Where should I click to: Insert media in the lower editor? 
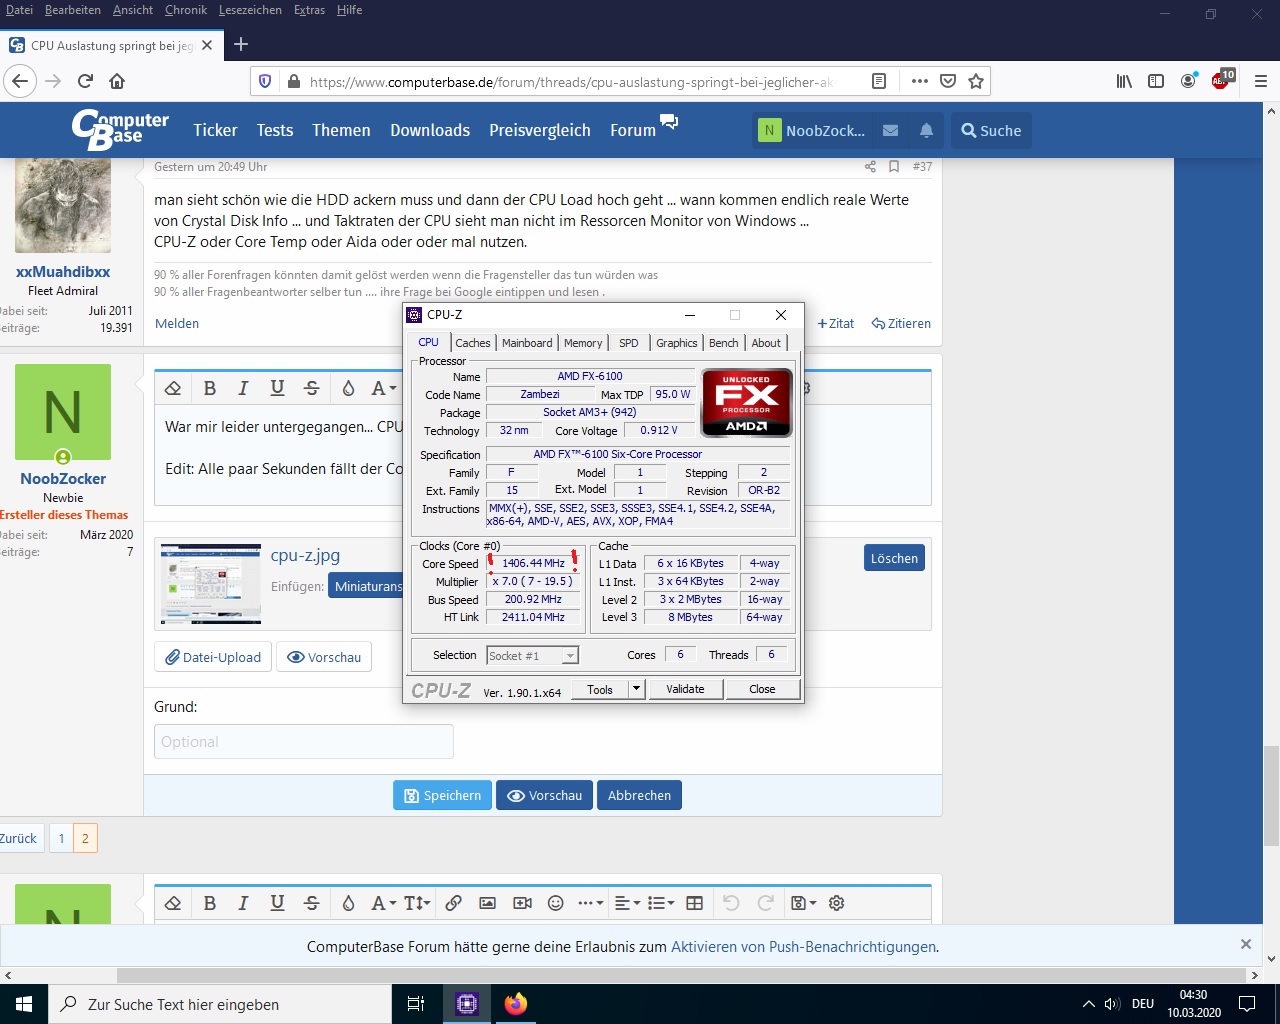point(522,903)
